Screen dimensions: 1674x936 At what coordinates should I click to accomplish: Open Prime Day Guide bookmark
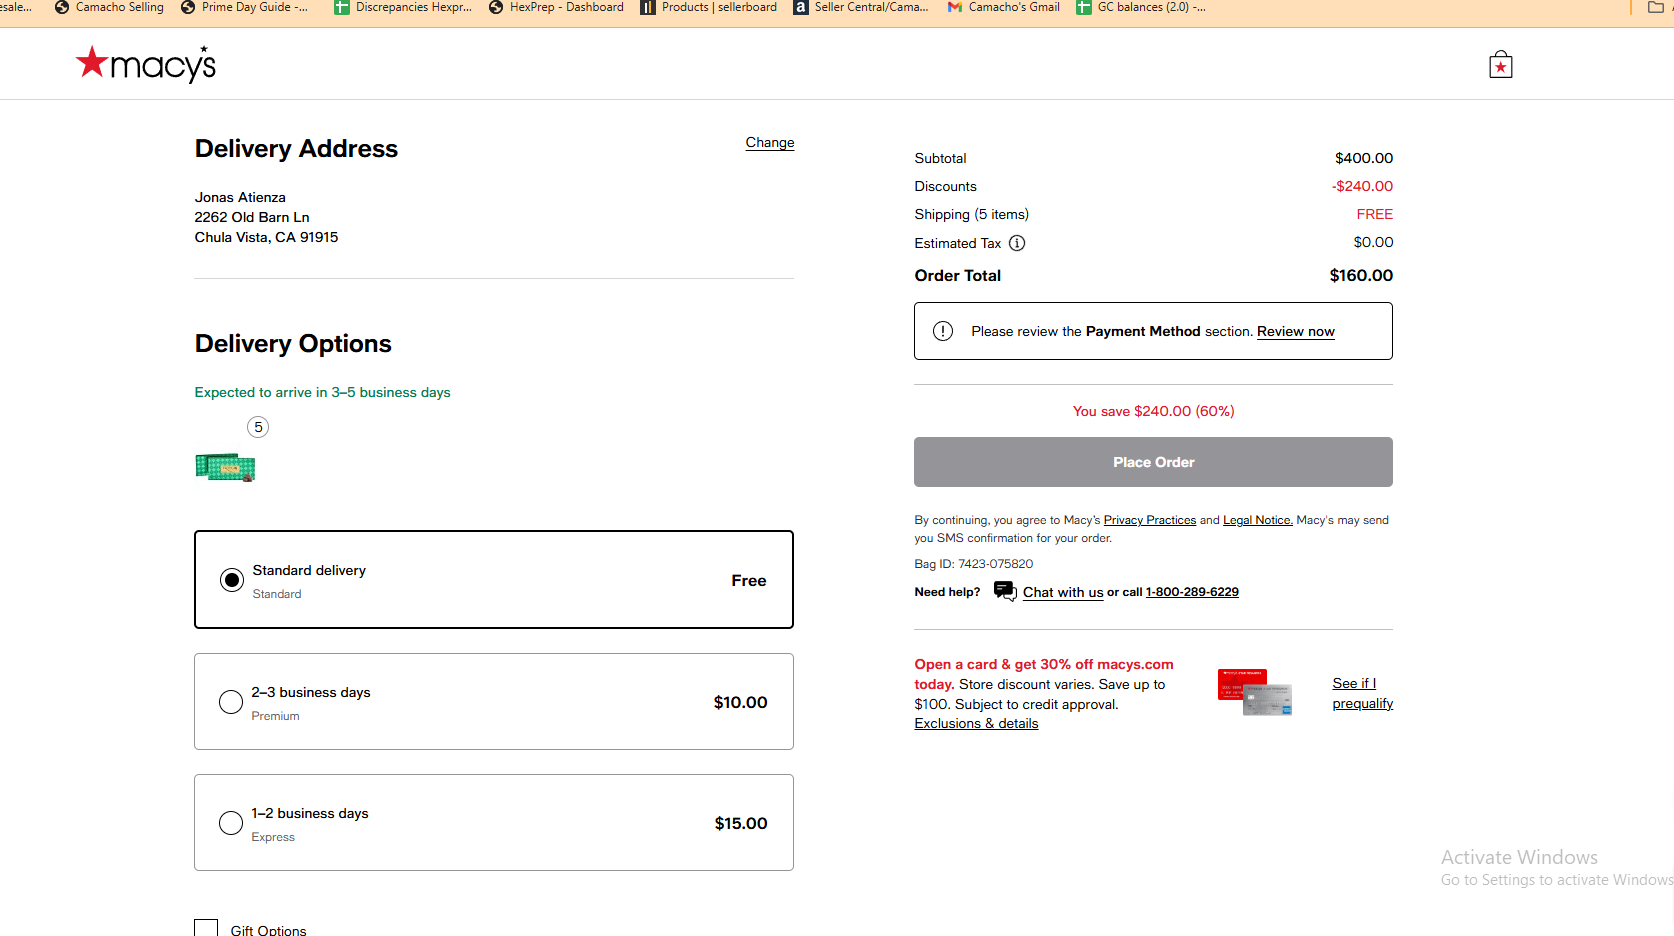(x=244, y=7)
